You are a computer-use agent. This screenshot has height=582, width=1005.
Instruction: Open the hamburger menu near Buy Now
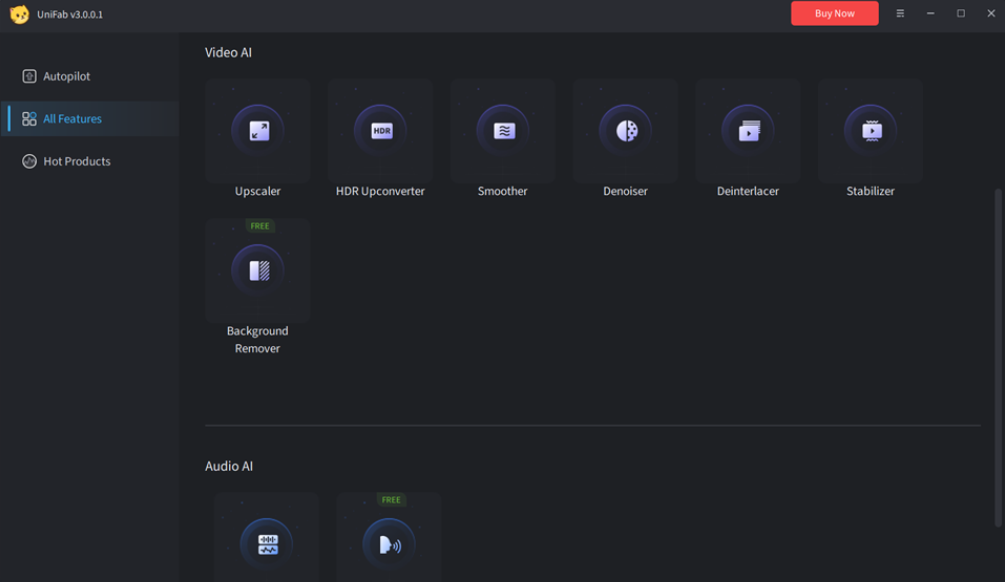[899, 13]
